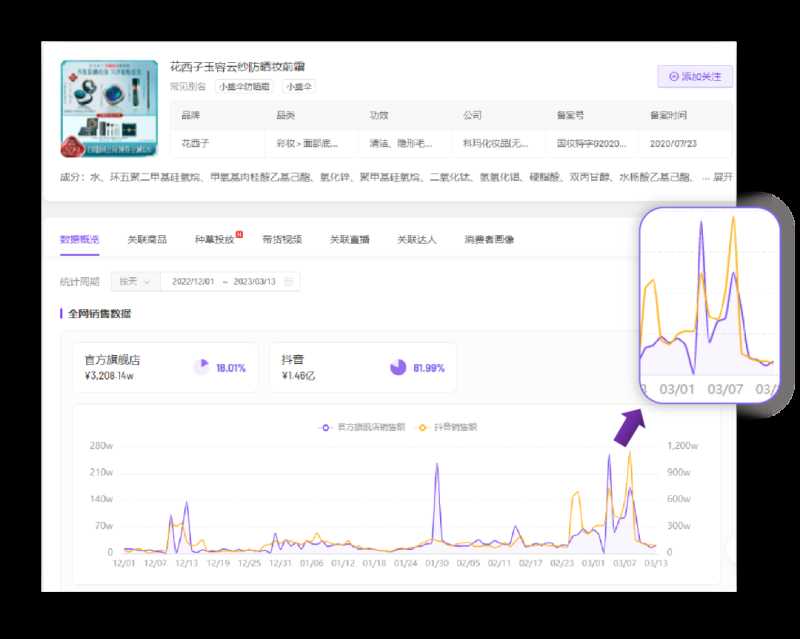Open the 按天 period dropdown
Image resolution: width=800 pixels, height=639 pixels.
135,282
